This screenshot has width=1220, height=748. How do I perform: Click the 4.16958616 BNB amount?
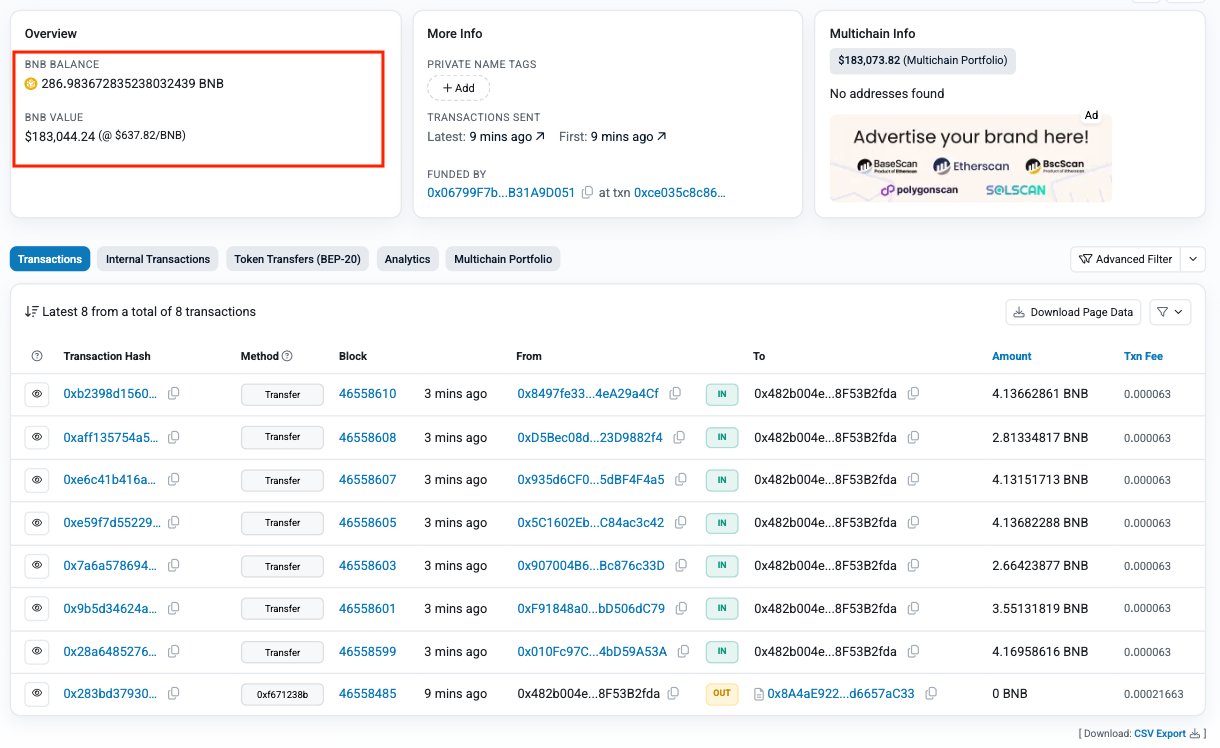(1040, 651)
